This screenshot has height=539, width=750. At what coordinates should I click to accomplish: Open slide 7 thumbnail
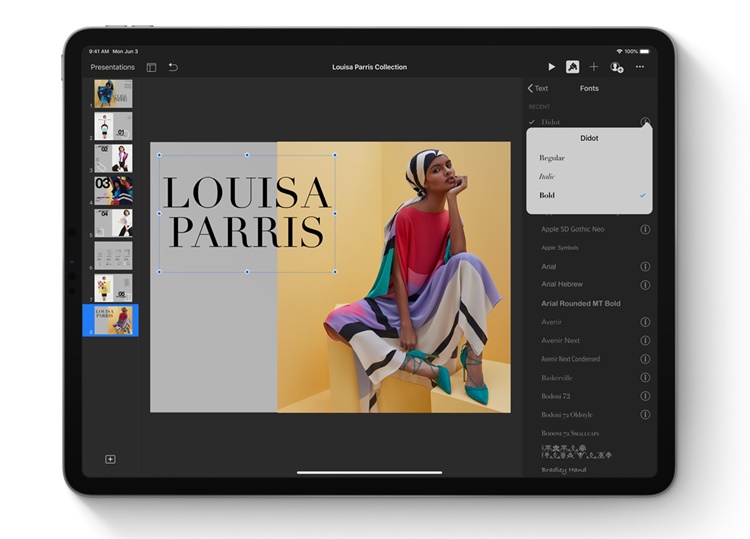coord(113,288)
